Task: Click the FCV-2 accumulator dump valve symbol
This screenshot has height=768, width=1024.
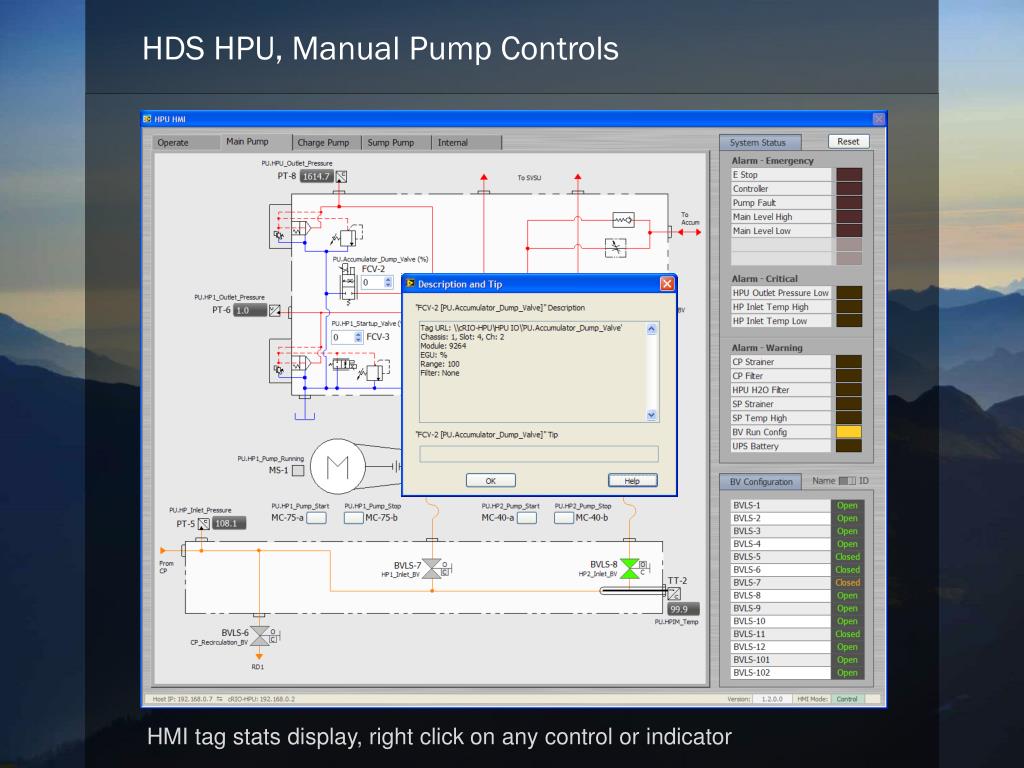Action: [x=348, y=285]
